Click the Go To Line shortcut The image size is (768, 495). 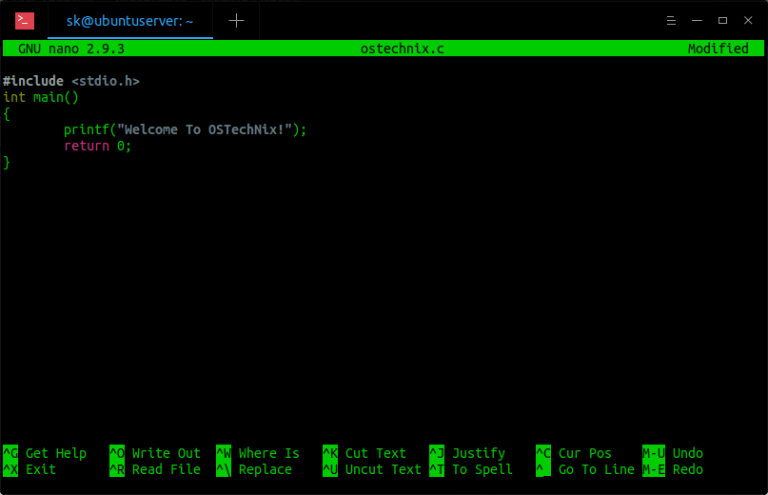586,469
